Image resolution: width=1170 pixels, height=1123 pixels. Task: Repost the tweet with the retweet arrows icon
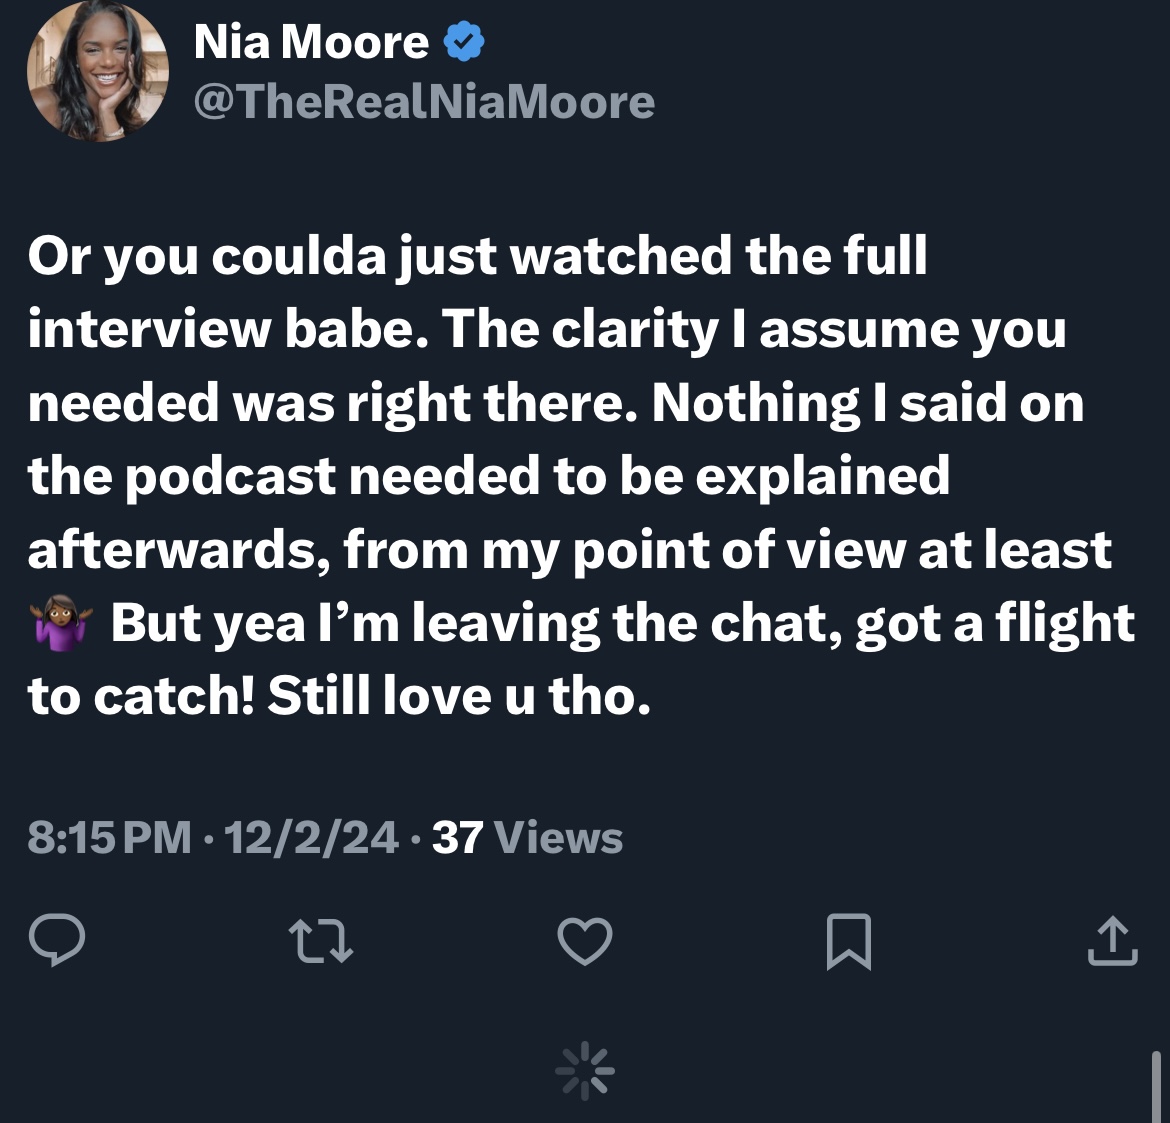[320, 940]
